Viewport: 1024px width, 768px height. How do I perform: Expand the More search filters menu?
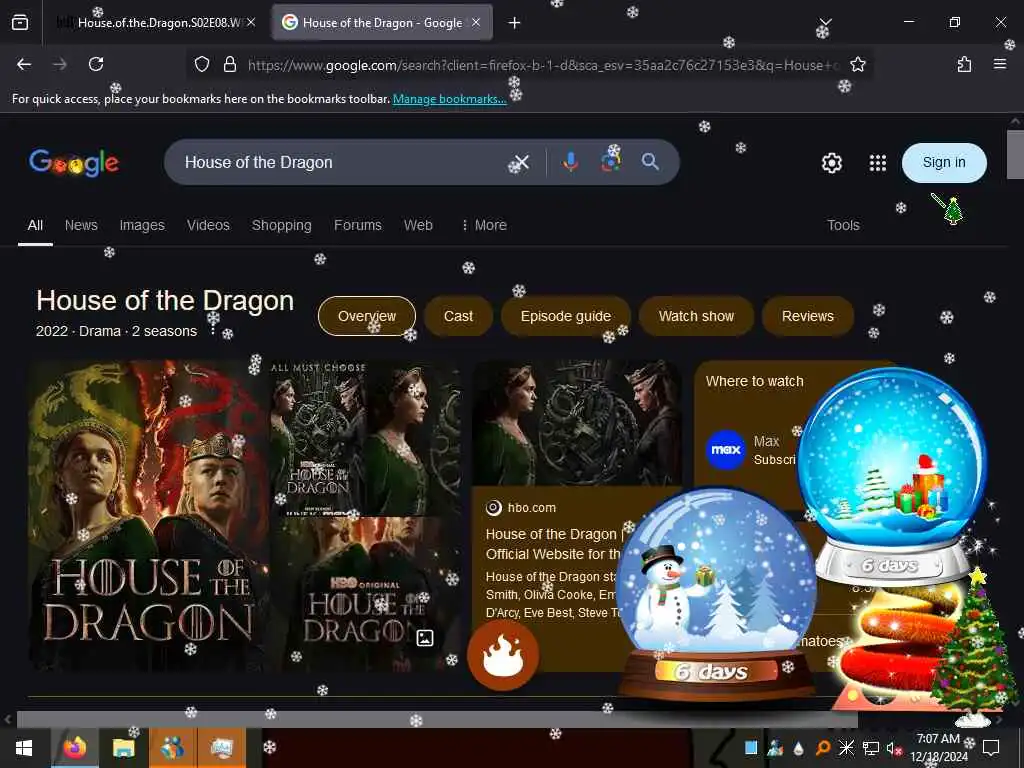pyautogui.click(x=484, y=225)
